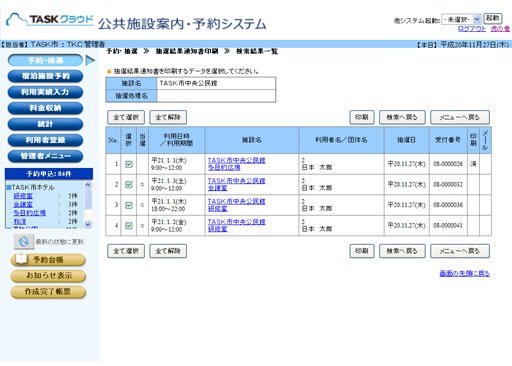Open the 料金収納 menu

tap(45, 108)
